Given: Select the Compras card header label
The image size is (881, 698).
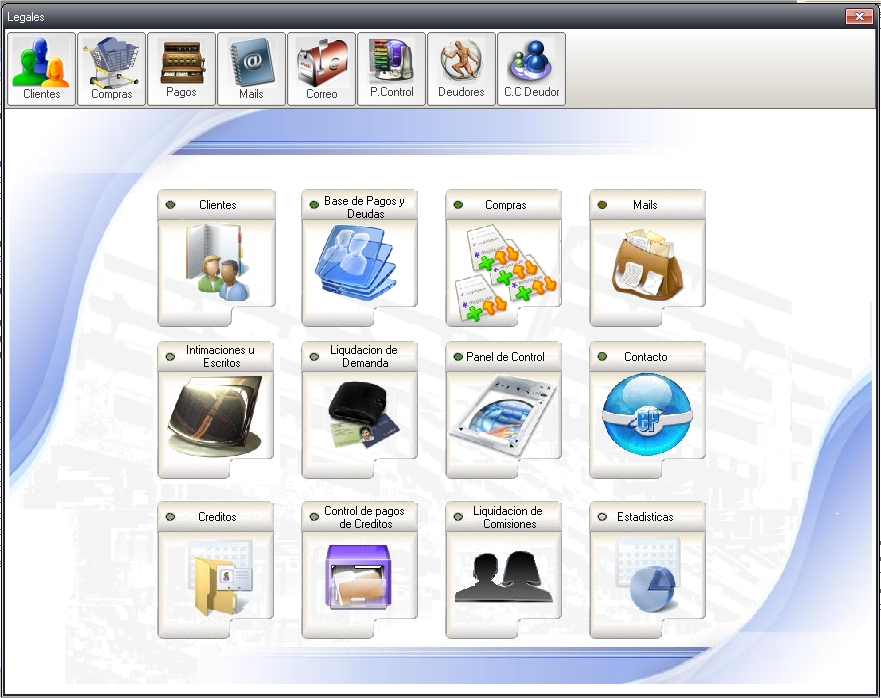Looking at the screenshot, I should (x=506, y=205).
